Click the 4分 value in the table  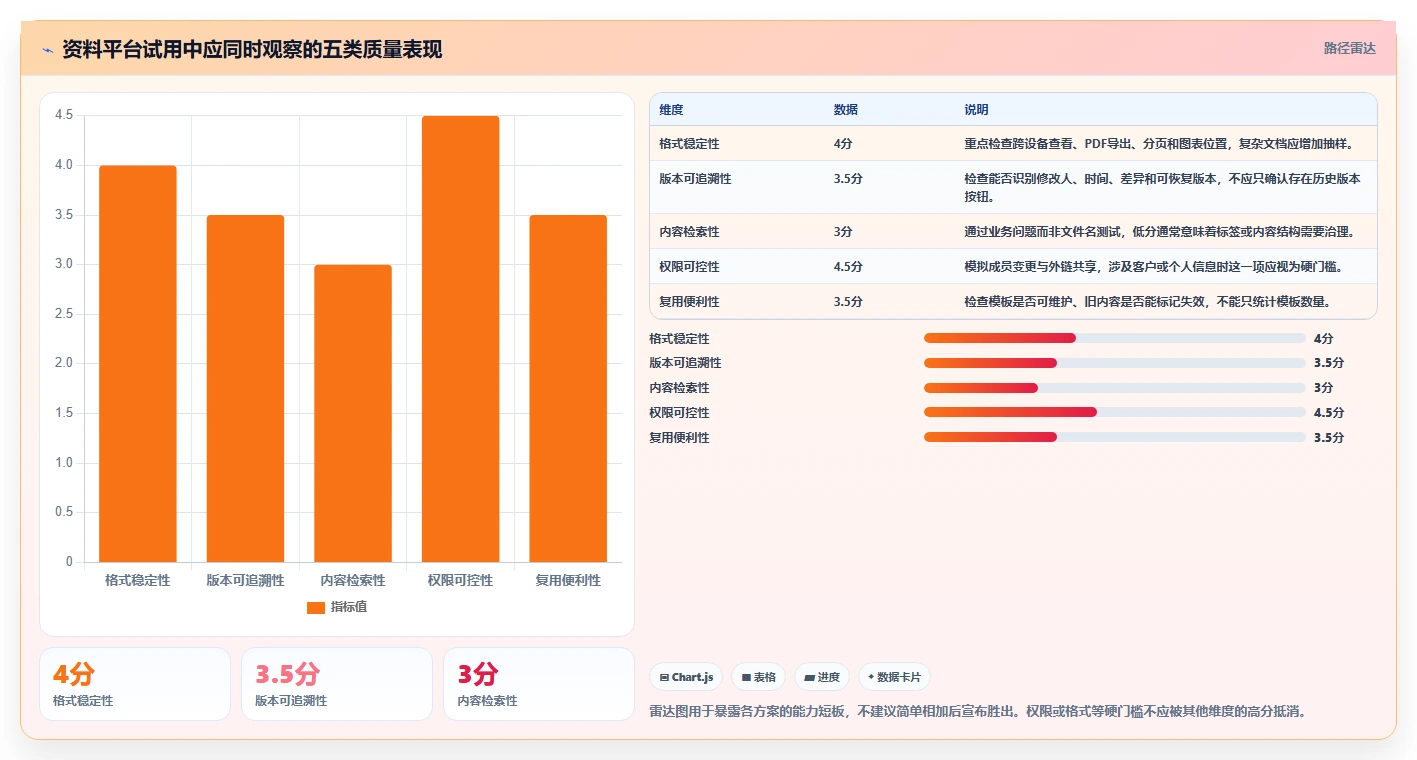[x=843, y=144]
